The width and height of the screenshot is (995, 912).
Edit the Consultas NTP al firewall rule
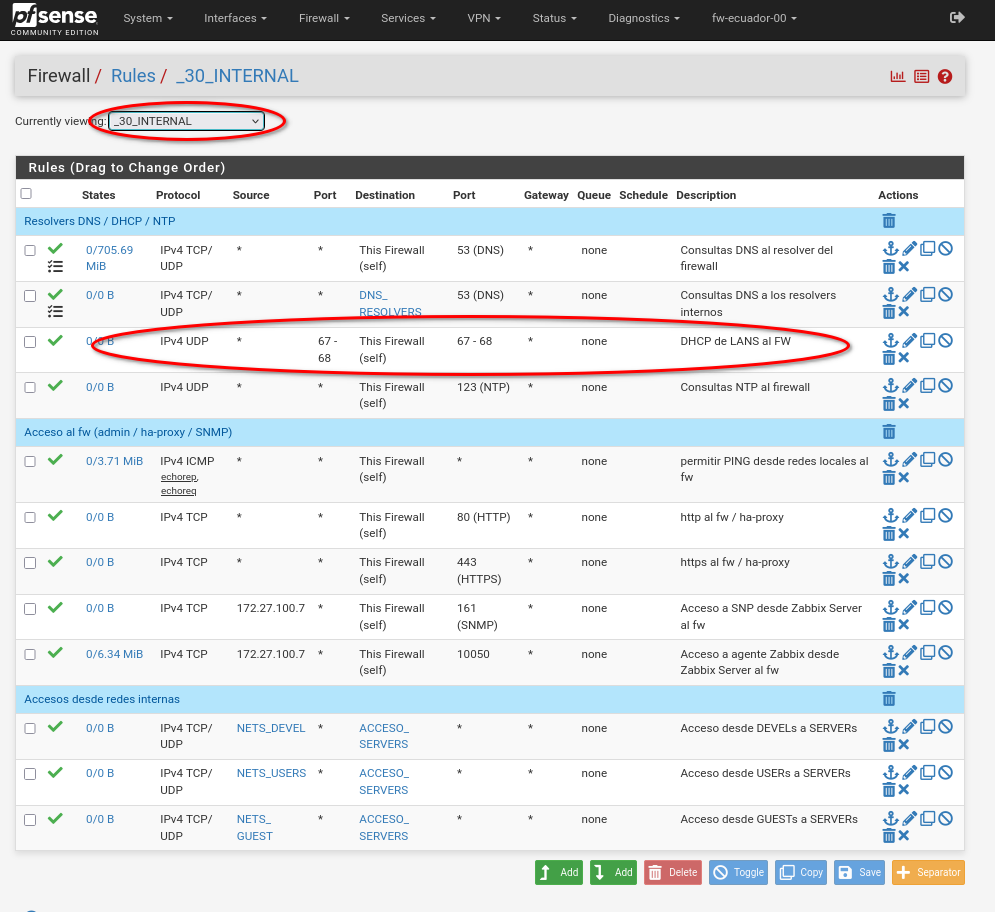click(909, 386)
